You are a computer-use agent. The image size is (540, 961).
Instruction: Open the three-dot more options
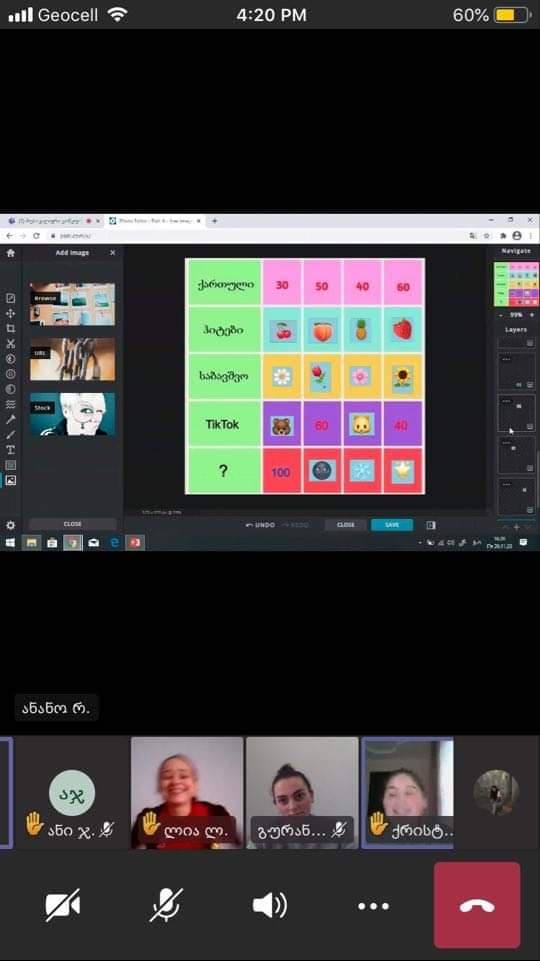click(x=373, y=906)
